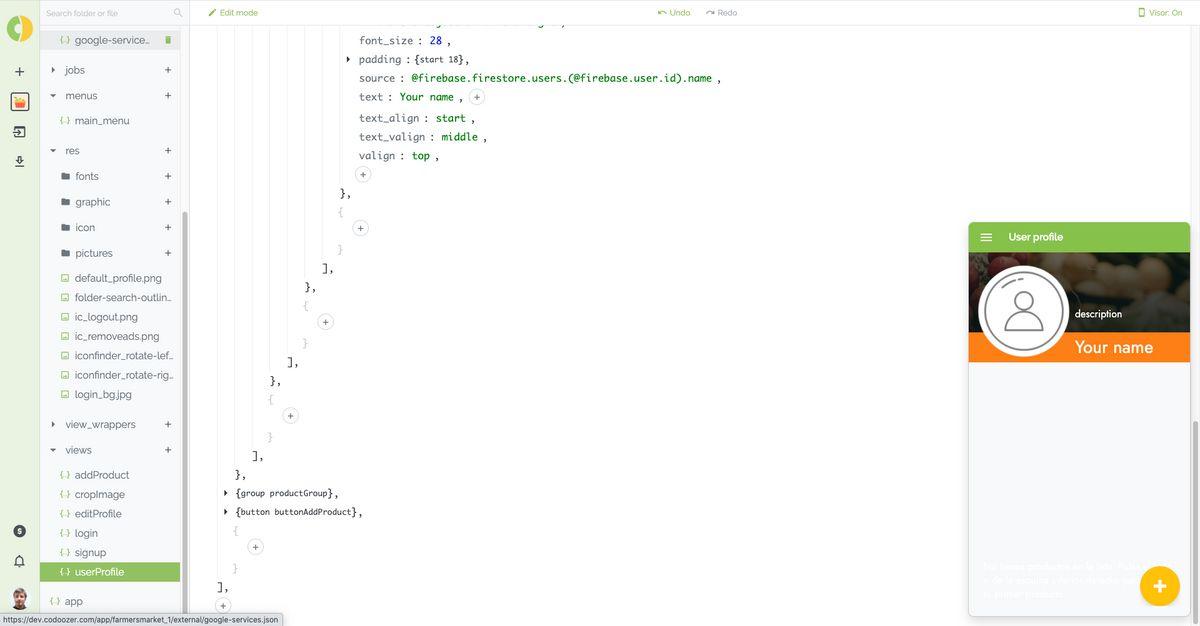This screenshot has width=1200, height=626.
Task: Open hamburger menu in preview
Action: [986, 237]
